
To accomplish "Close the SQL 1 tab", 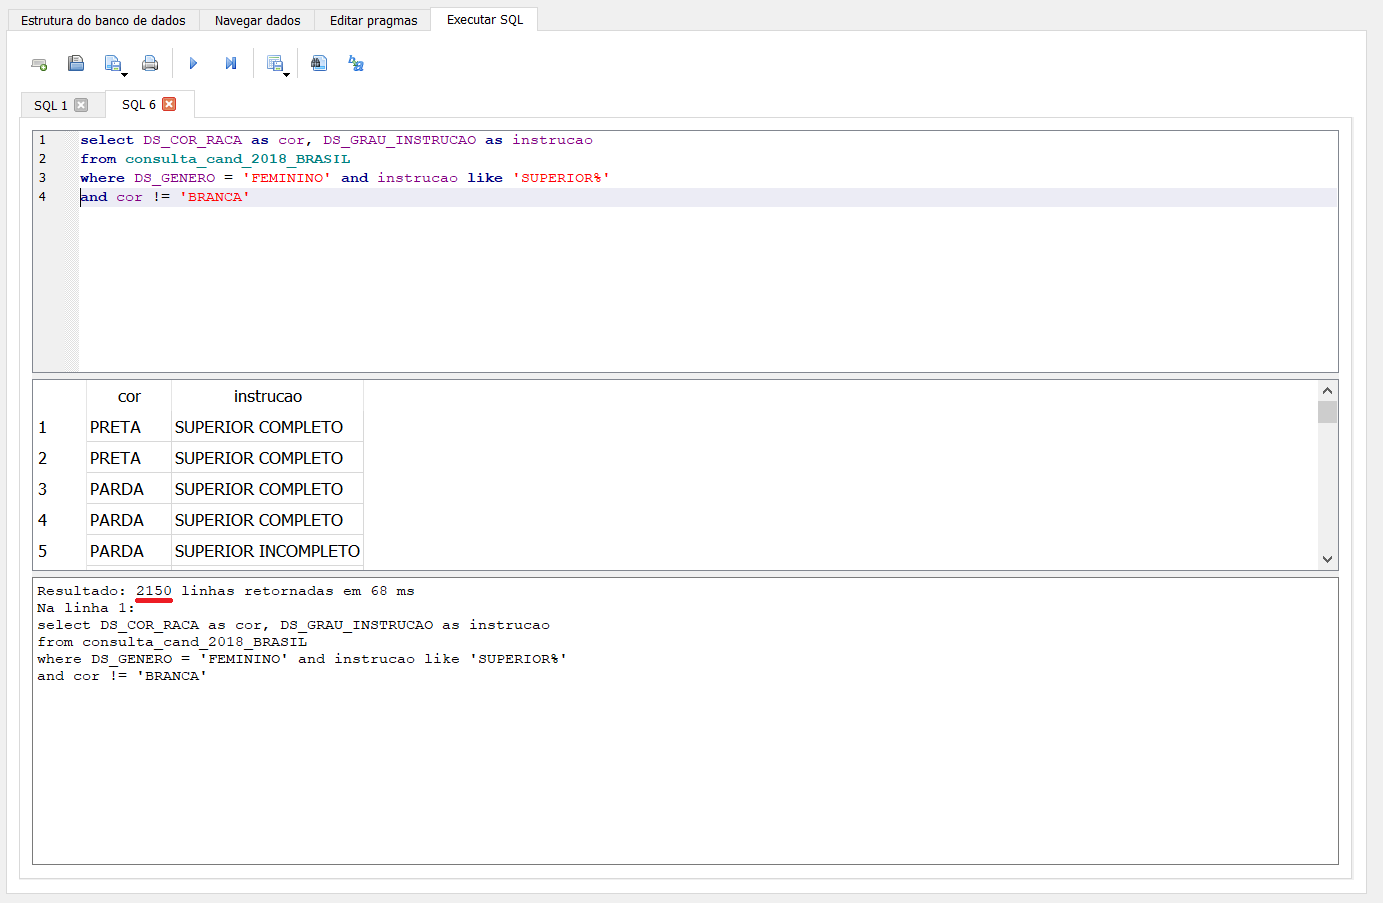I will 81,105.
